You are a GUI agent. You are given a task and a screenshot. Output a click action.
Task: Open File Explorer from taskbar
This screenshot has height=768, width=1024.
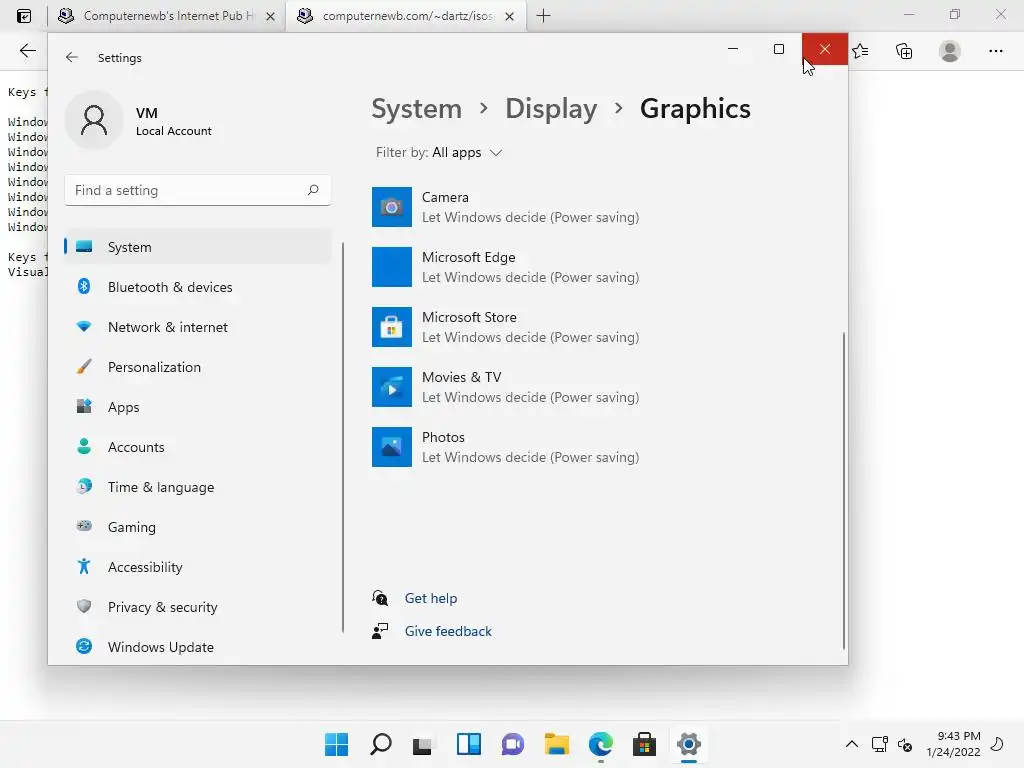click(556, 744)
